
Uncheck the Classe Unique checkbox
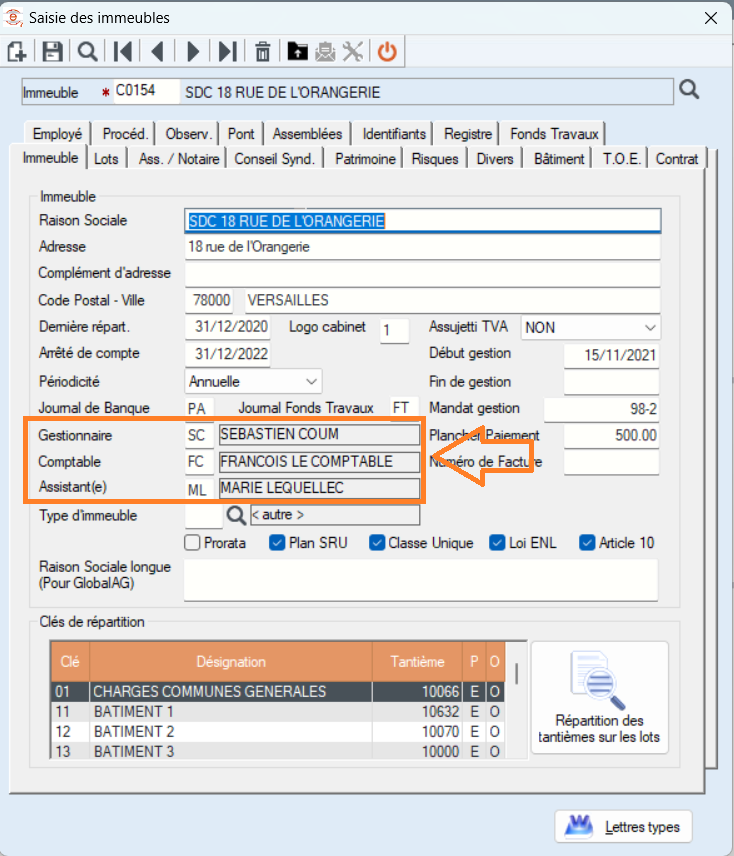(x=377, y=543)
